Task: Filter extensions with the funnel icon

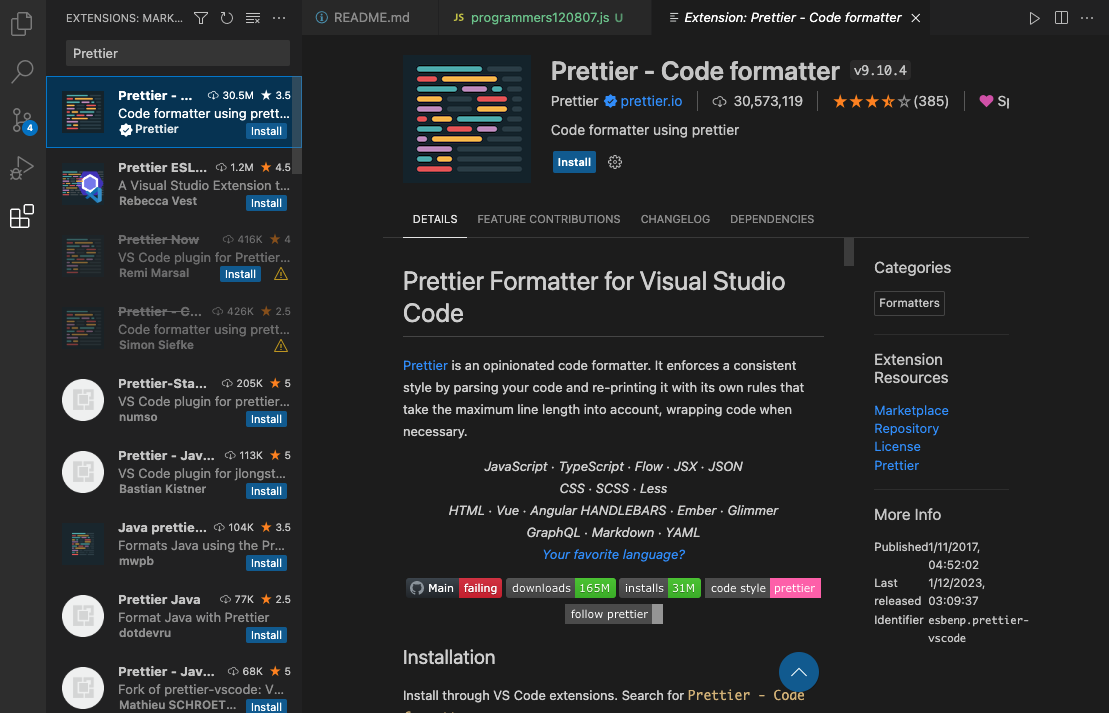Action: [201, 18]
